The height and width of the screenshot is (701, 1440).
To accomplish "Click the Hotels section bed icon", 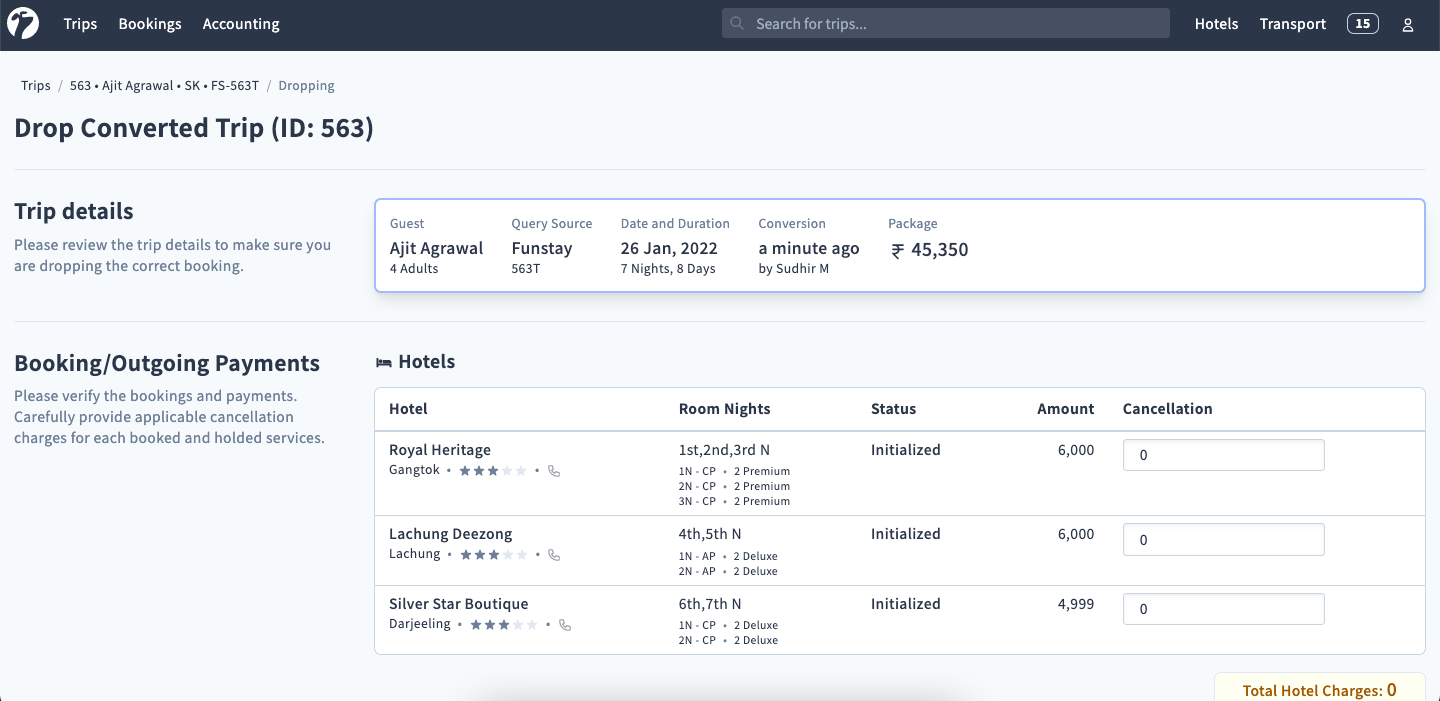I will (x=383, y=363).
